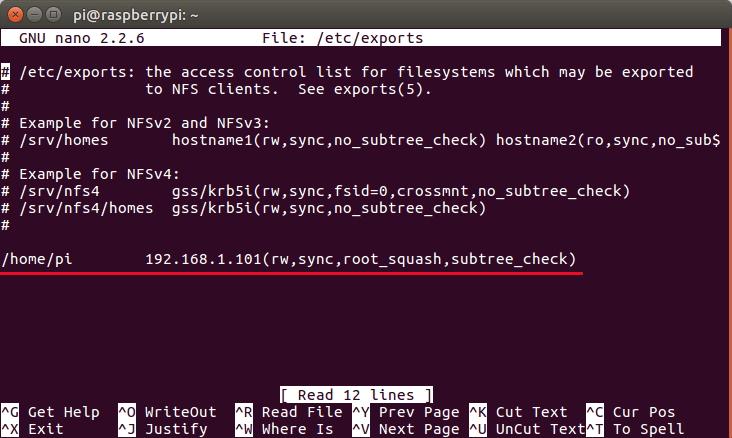This screenshot has width=732, height=438.
Task: Select the ^R Read File shortcut
Action: [288, 412]
